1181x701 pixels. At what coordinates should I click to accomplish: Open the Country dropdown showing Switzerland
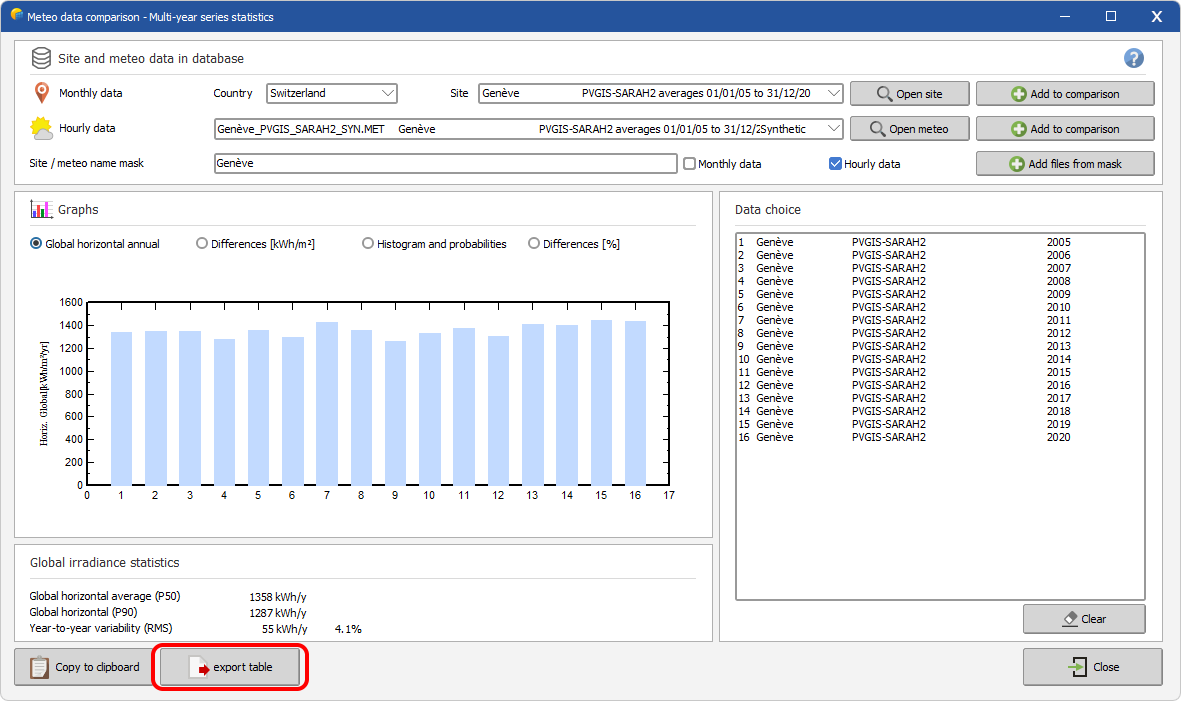click(x=331, y=93)
